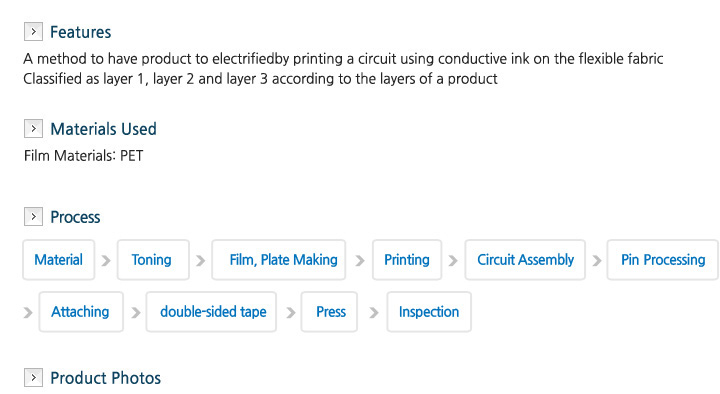Click the chevron between Material and Toning
The width and height of the screenshot is (720, 394).
(x=106, y=260)
